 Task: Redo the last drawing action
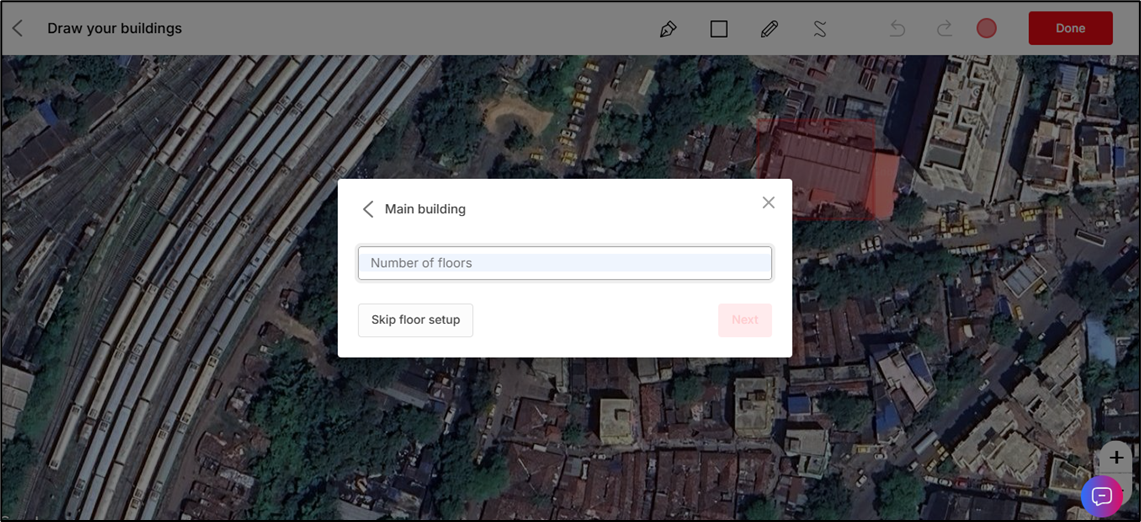click(x=944, y=29)
